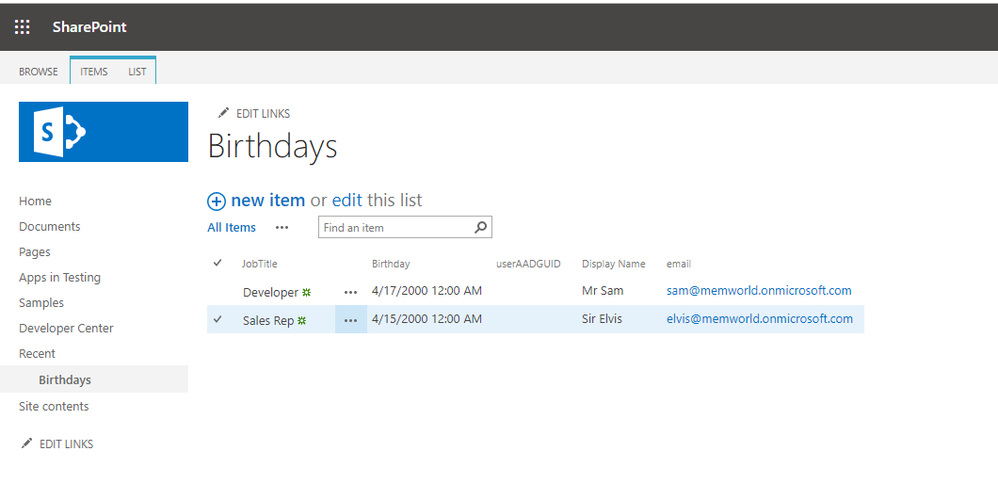Open Apps in Testing link
998x484 pixels.
60,278
